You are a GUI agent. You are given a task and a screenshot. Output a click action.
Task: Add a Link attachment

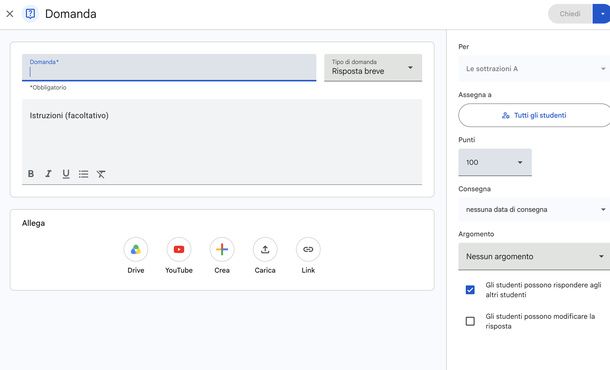click(x=308, y=249)
